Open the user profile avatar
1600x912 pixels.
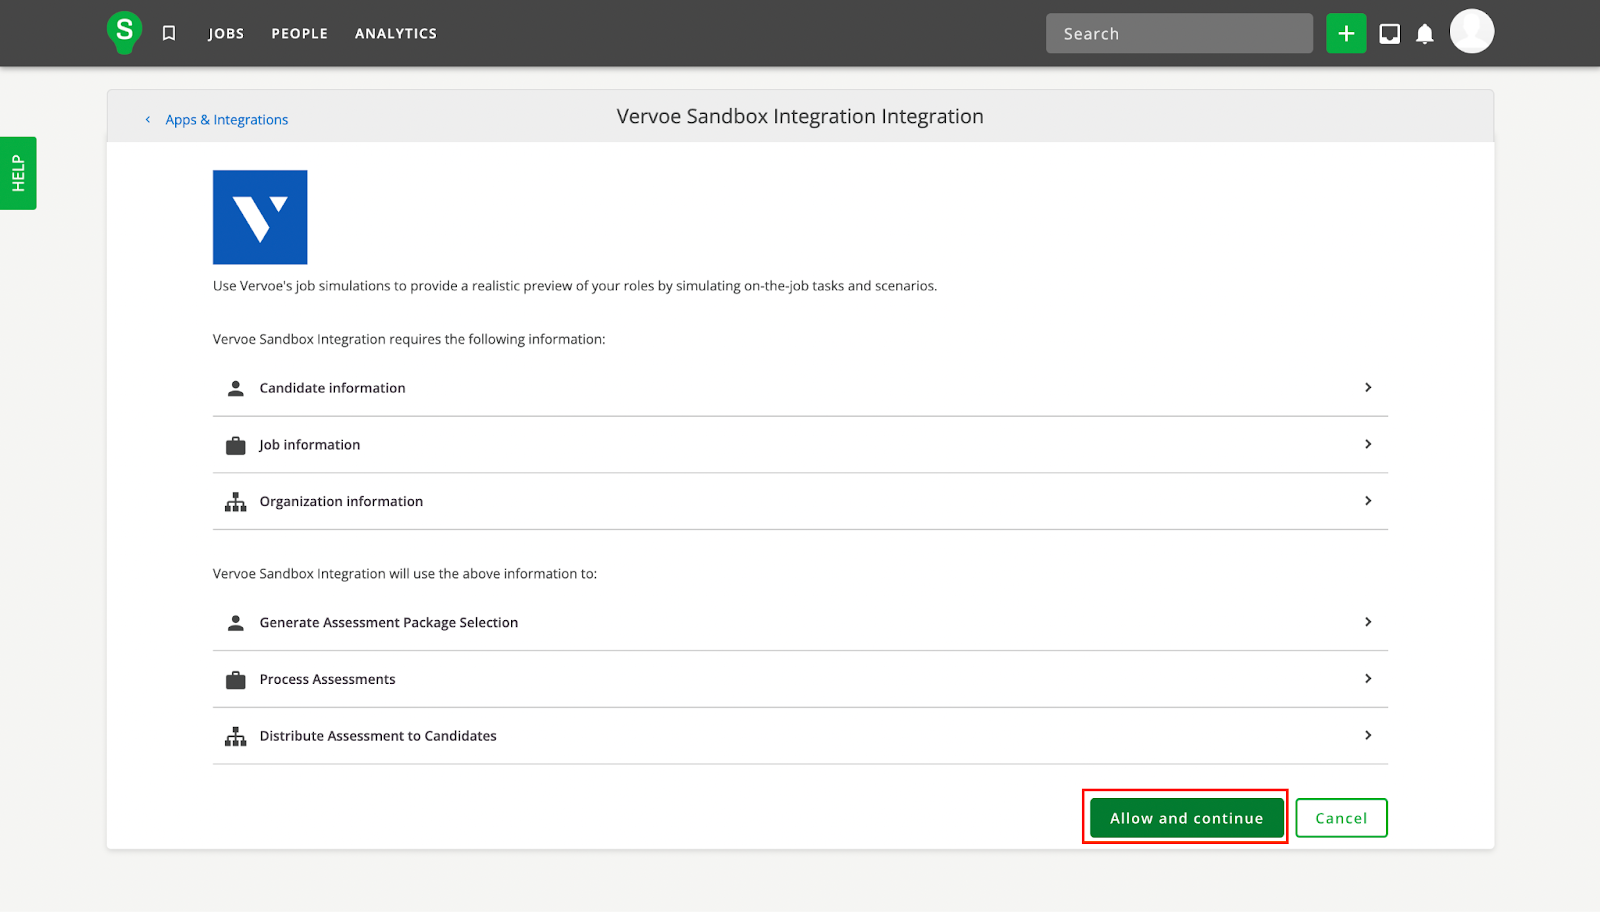click(x=1472, y=31)
